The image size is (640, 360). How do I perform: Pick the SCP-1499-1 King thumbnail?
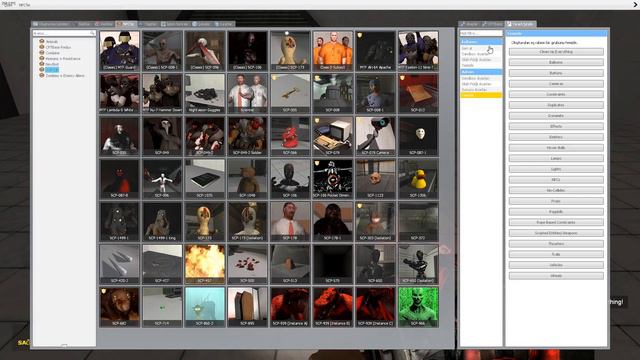tap(162, 221)
